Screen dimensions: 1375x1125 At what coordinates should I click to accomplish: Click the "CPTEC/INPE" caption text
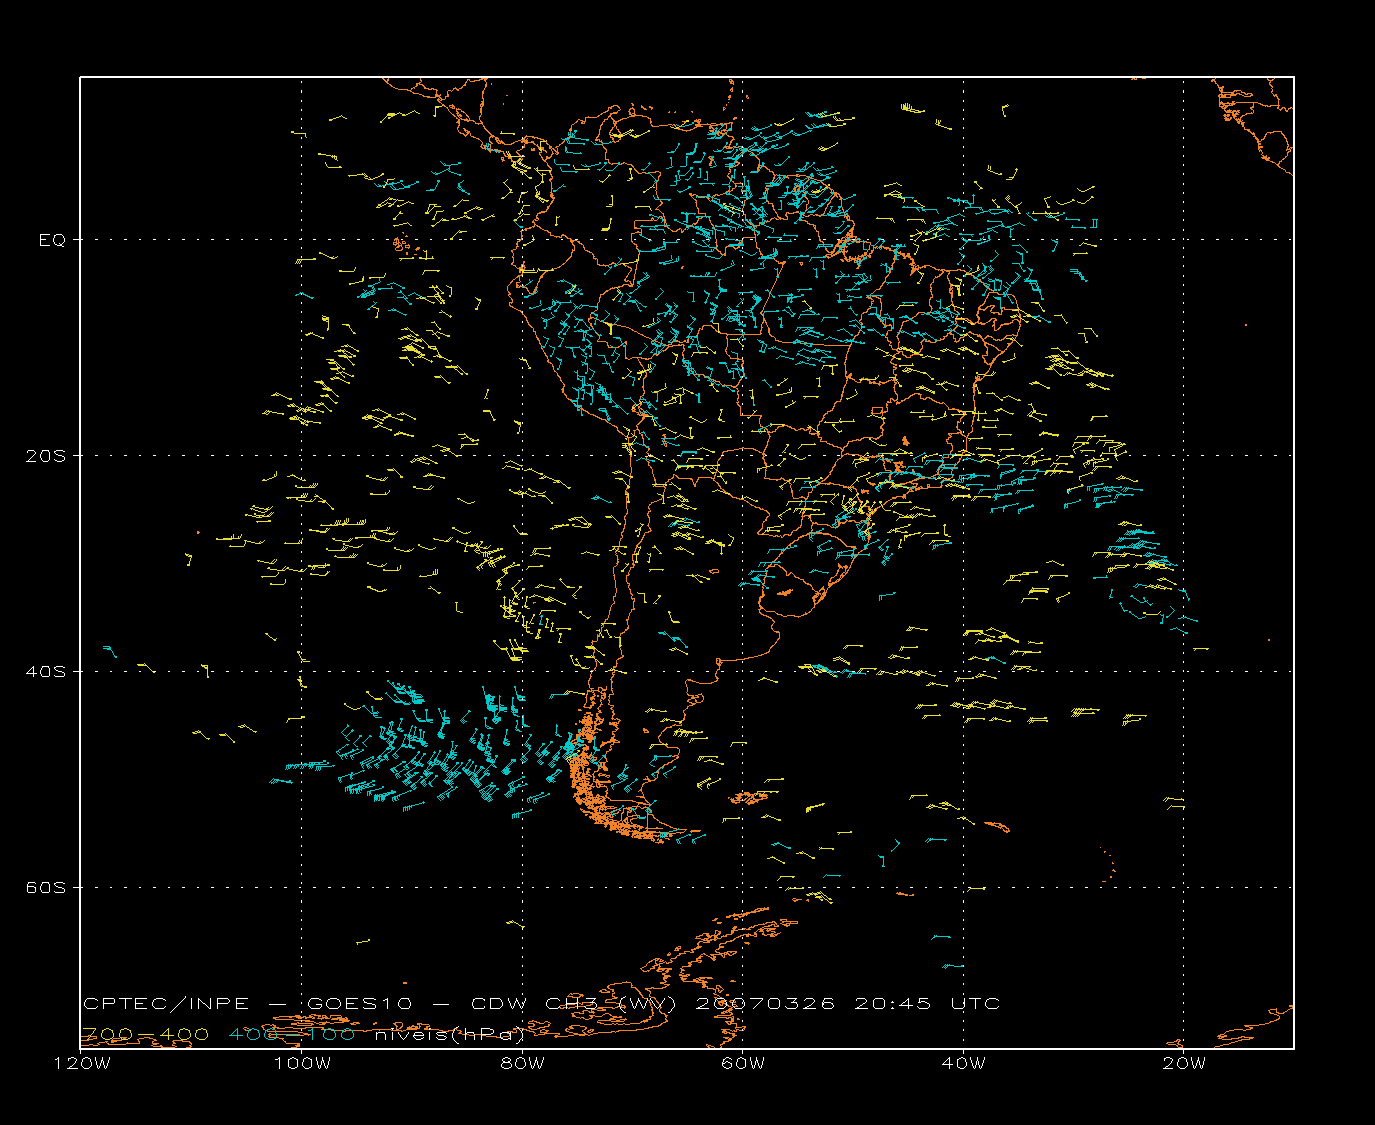pos(166,1004)
